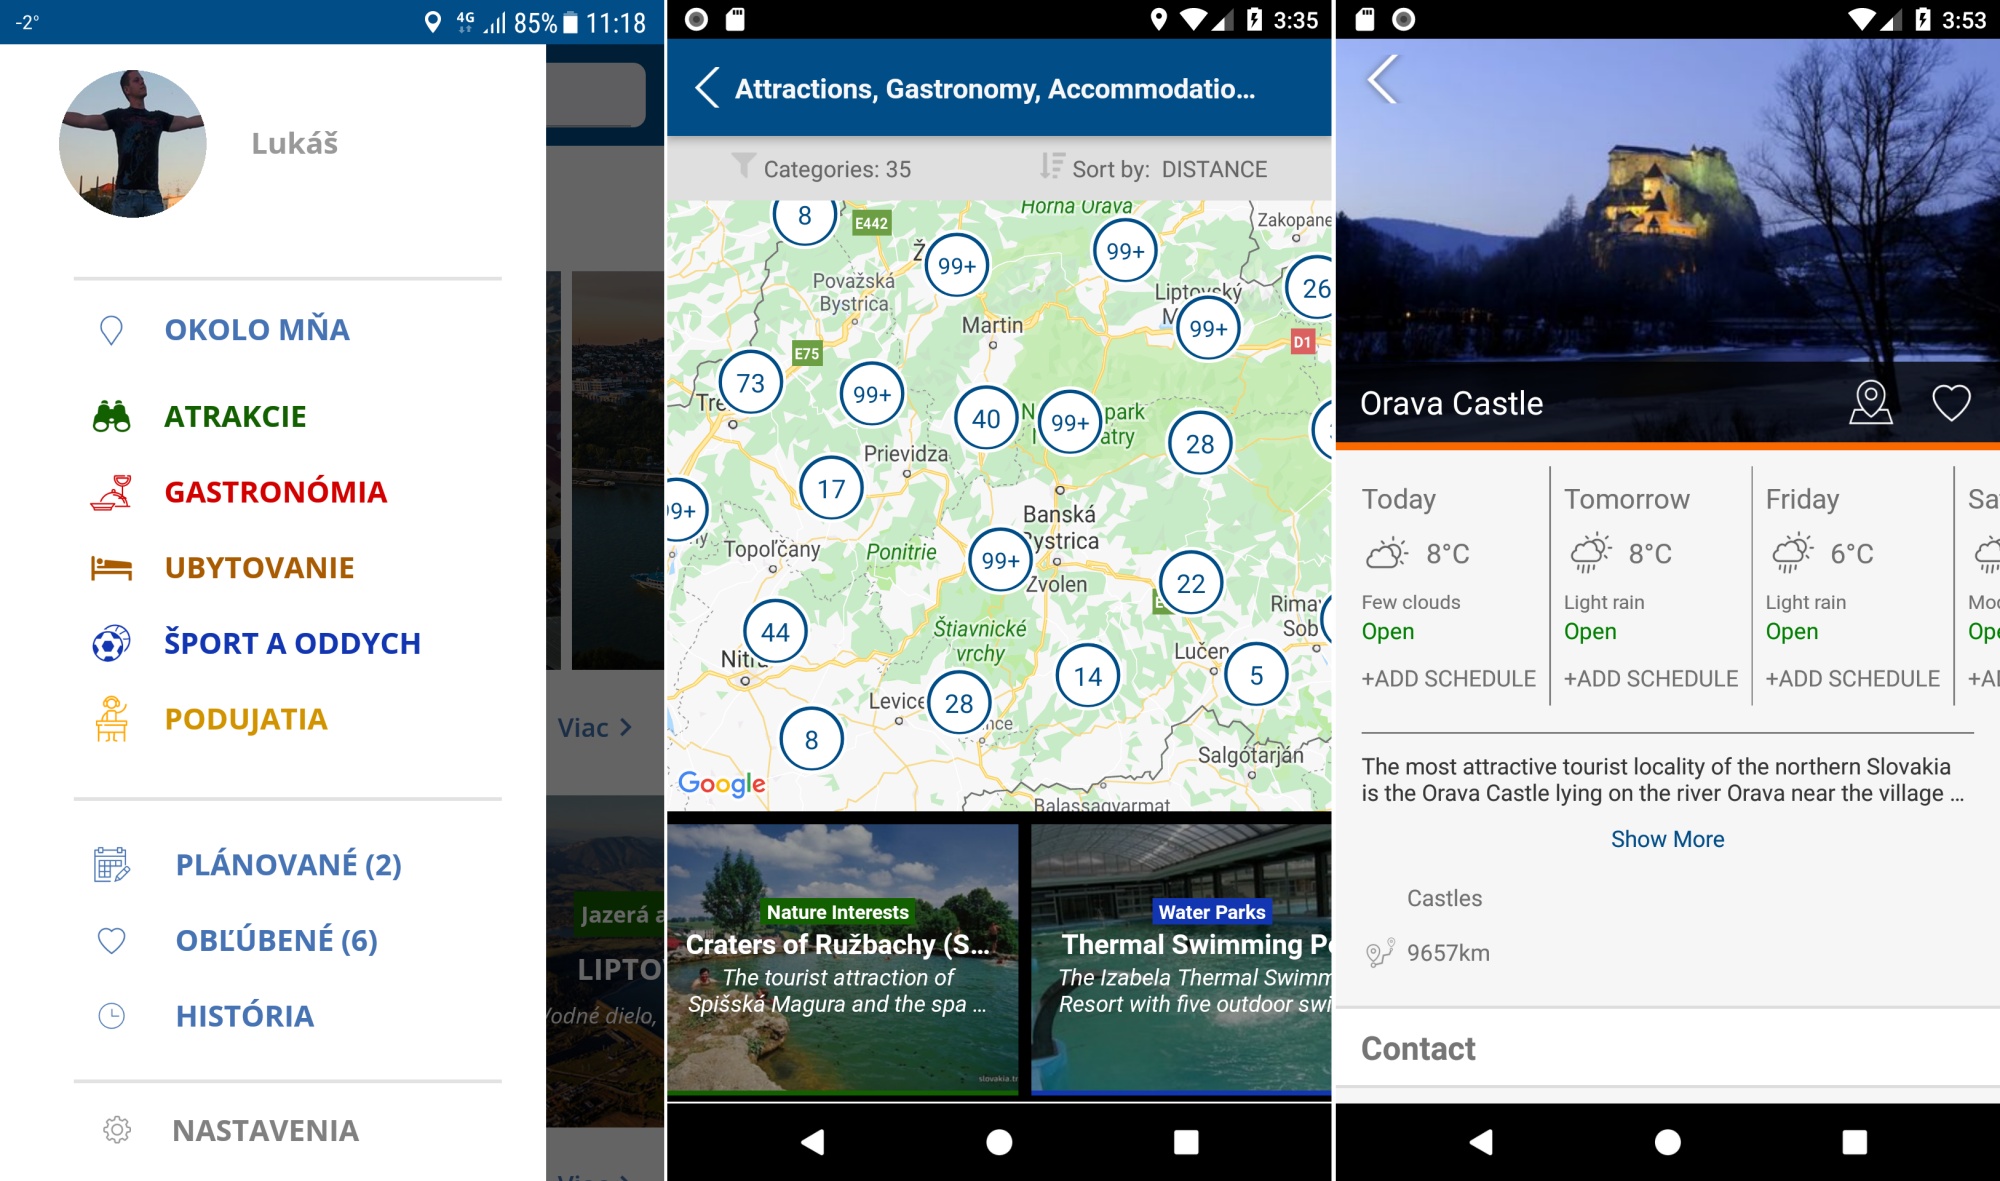
Task: Add schedule for Tomorrow
Action: (x=1650, y=679)
